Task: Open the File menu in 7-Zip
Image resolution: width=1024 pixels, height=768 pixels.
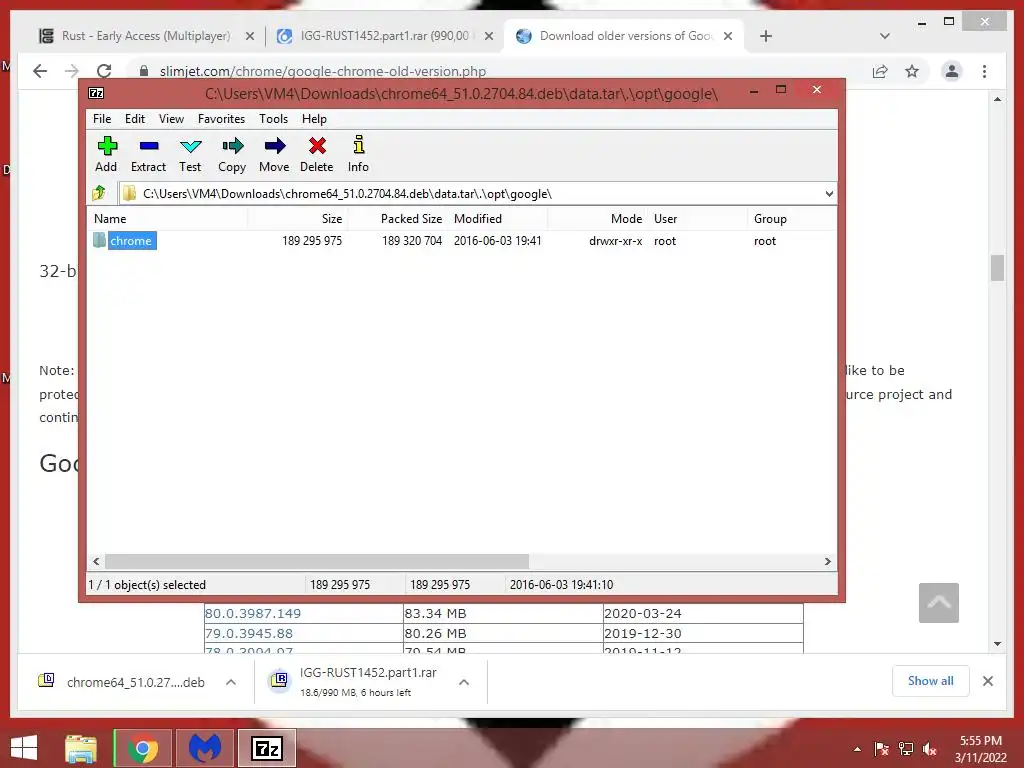Action: (102, 119)
